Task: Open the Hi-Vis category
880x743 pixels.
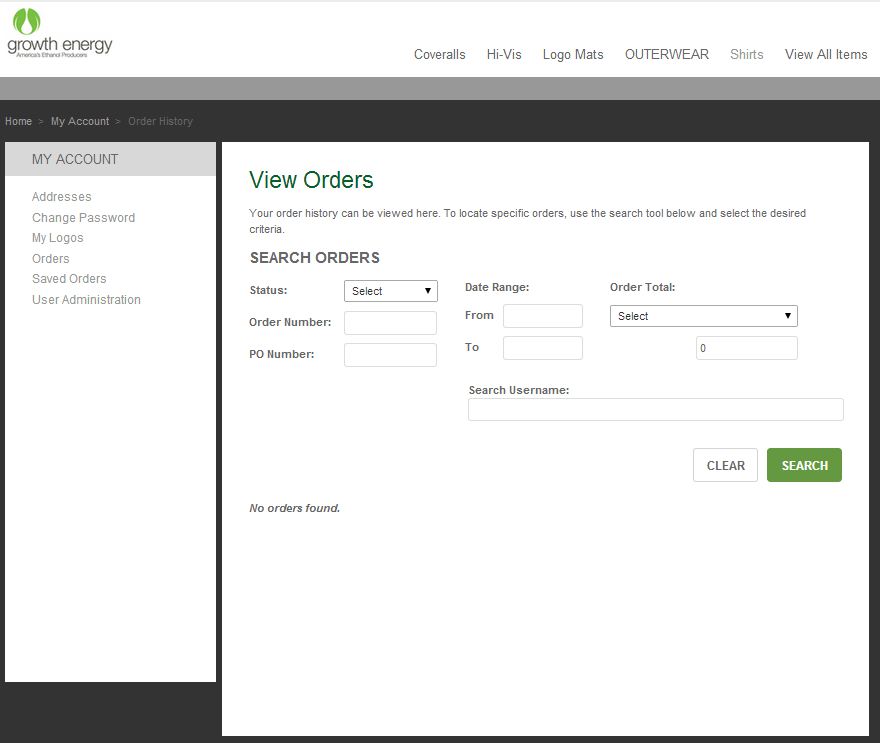Action: click(x=504, y=55)
